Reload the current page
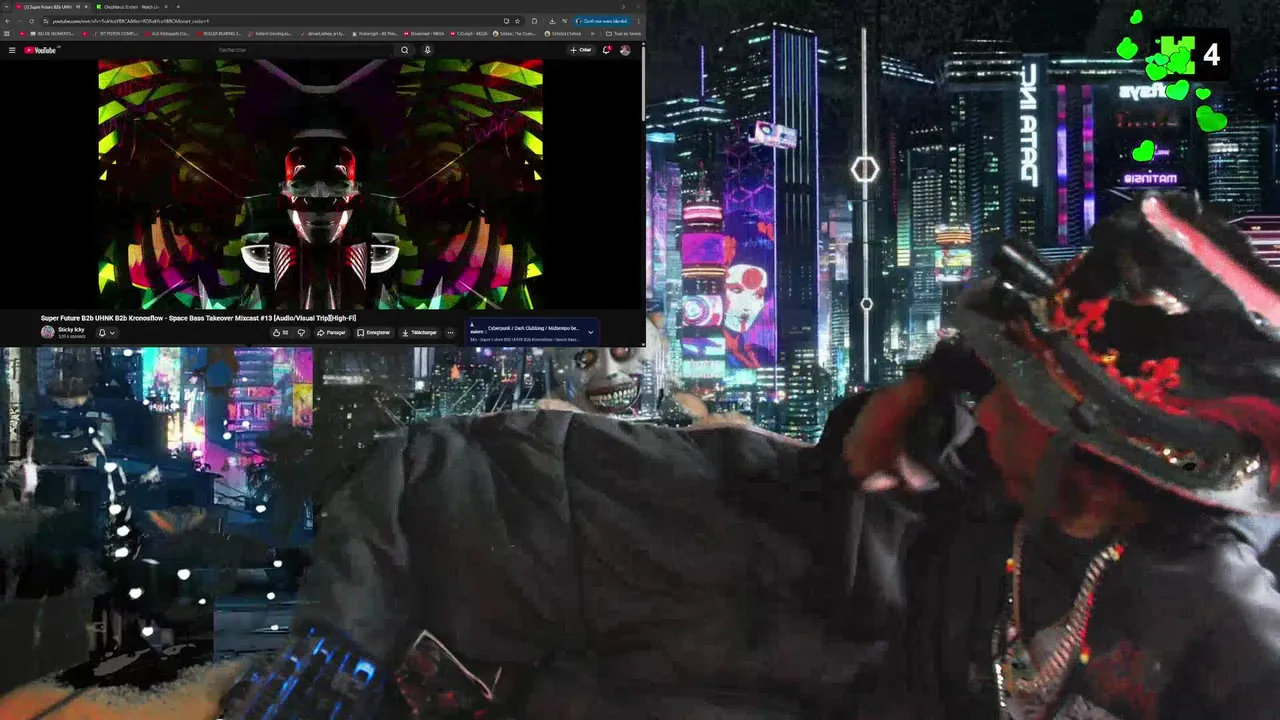 click(x=31, y=21)
